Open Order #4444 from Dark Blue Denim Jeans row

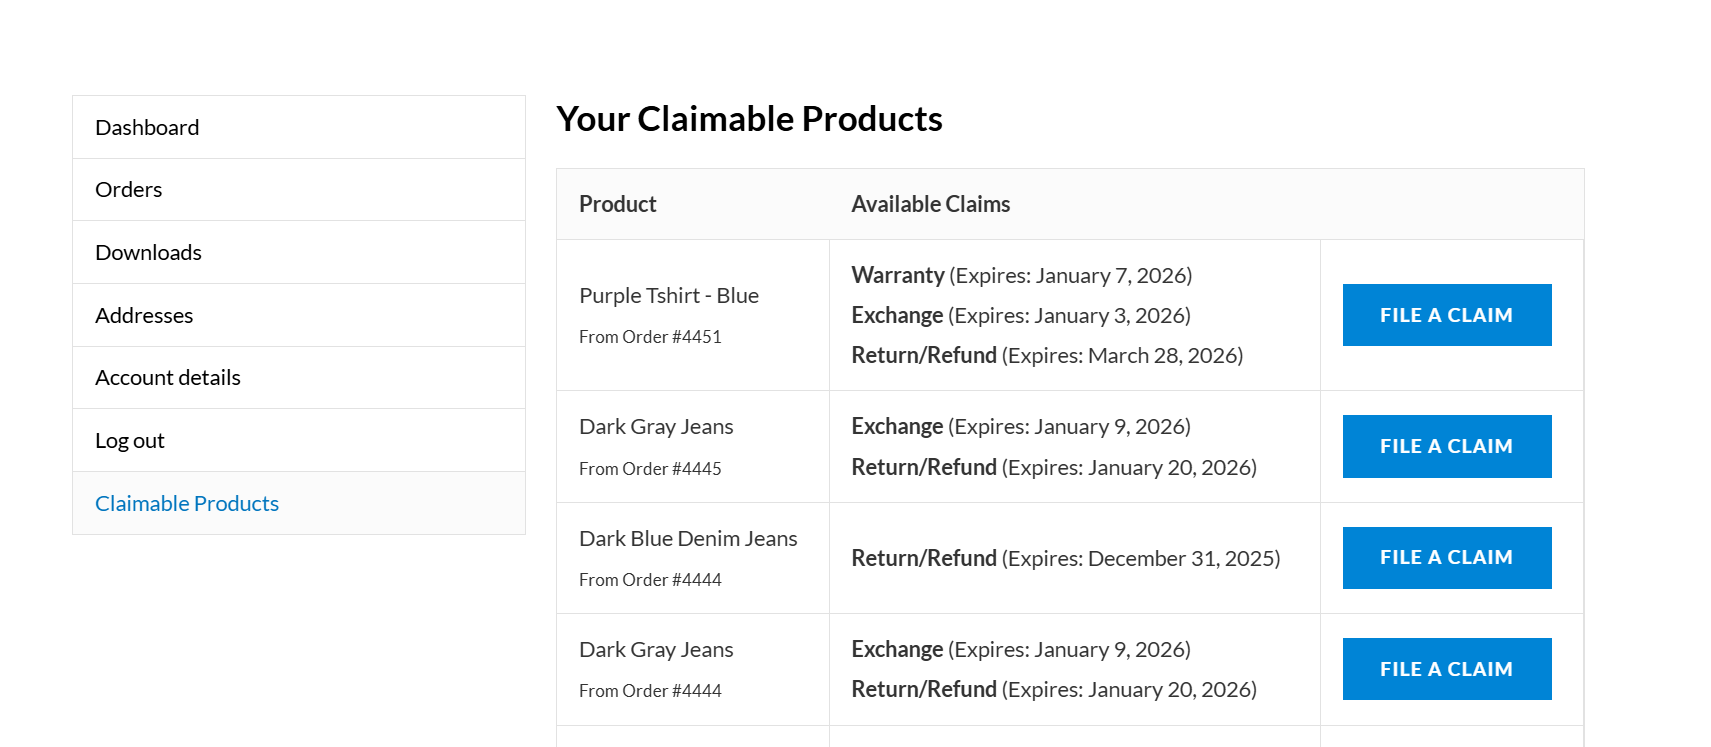[x=650, y=579]
